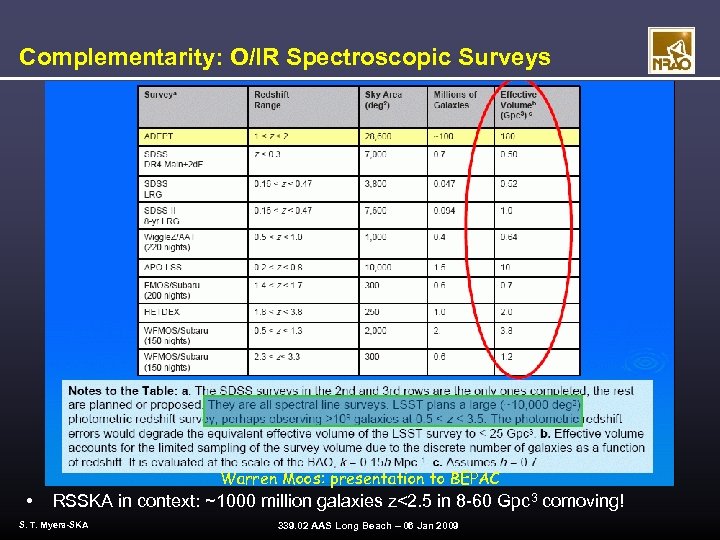
Task: Click the 'z < 0.3' redshift cell
Action: pyautogui.click(x=303, y=161)
